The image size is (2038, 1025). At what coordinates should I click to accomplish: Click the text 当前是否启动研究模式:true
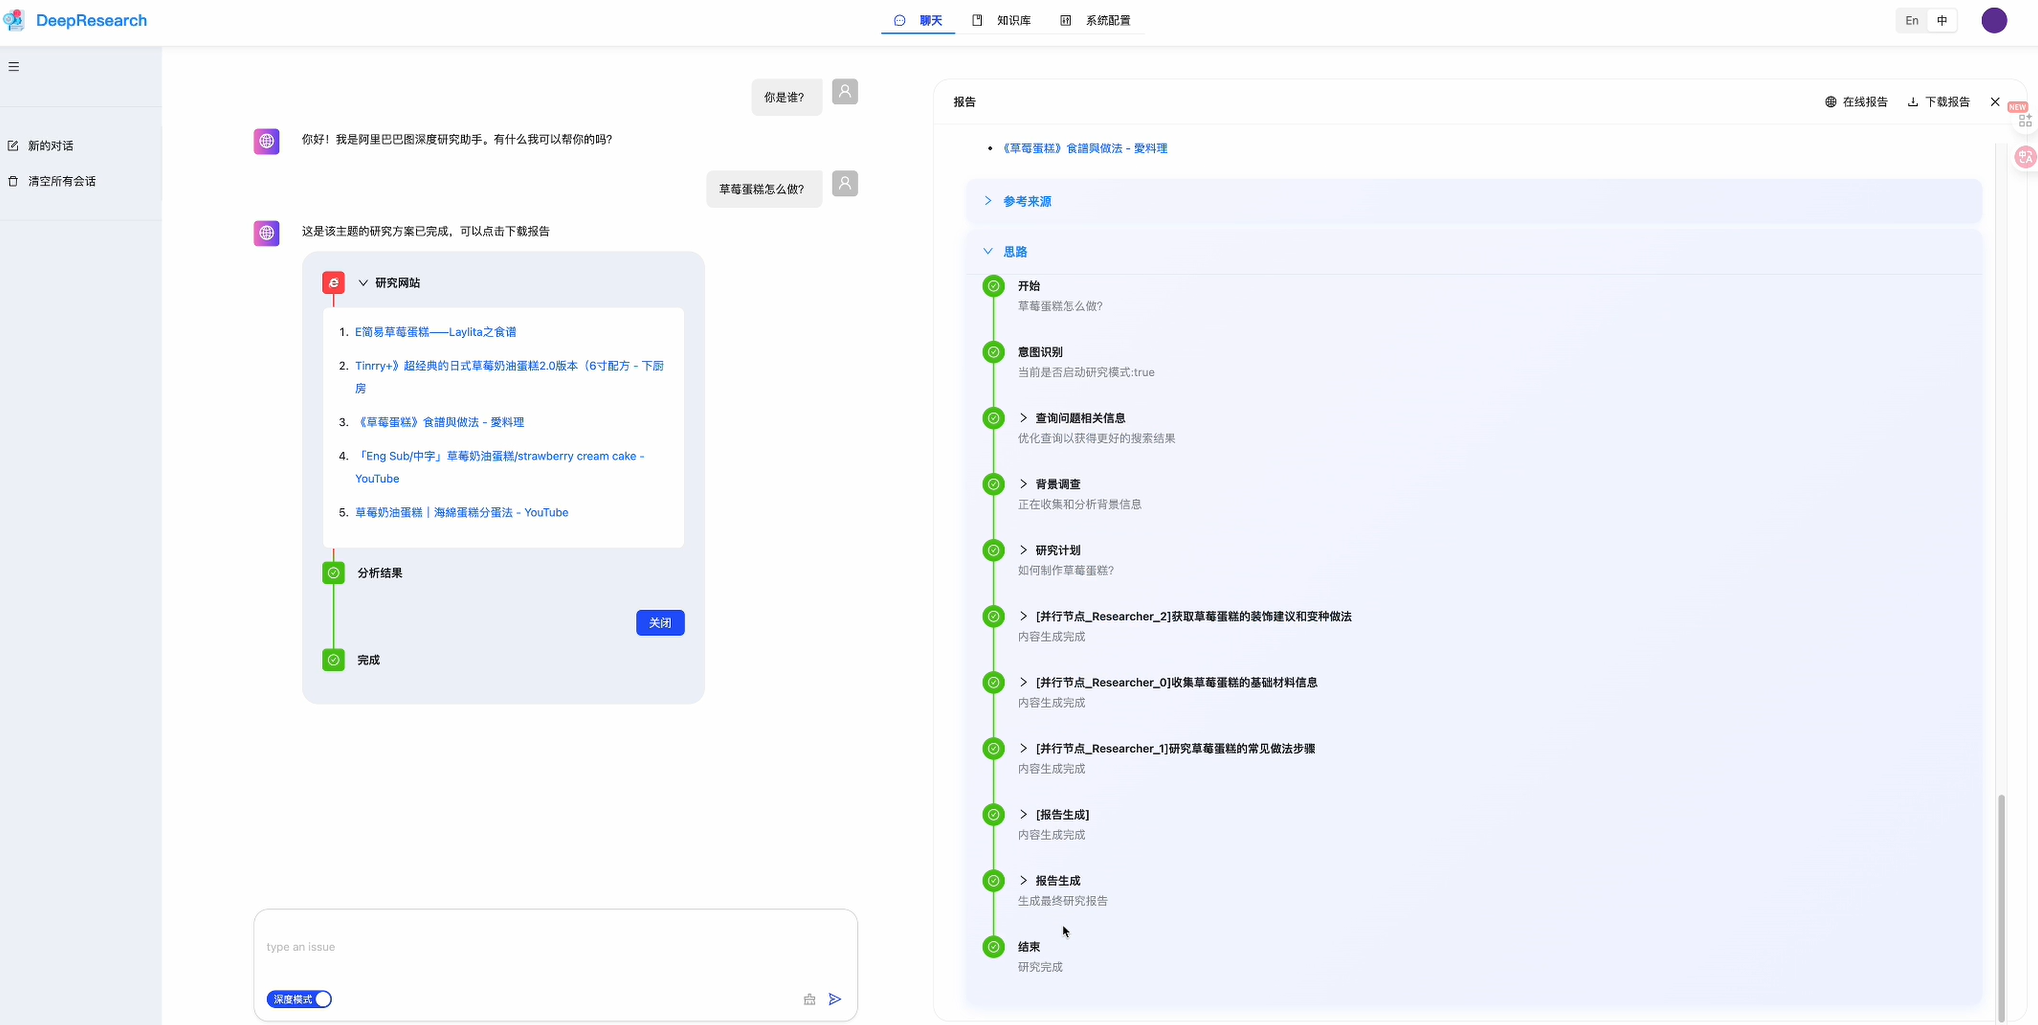pyautogui.click(x=1086, y=372)
